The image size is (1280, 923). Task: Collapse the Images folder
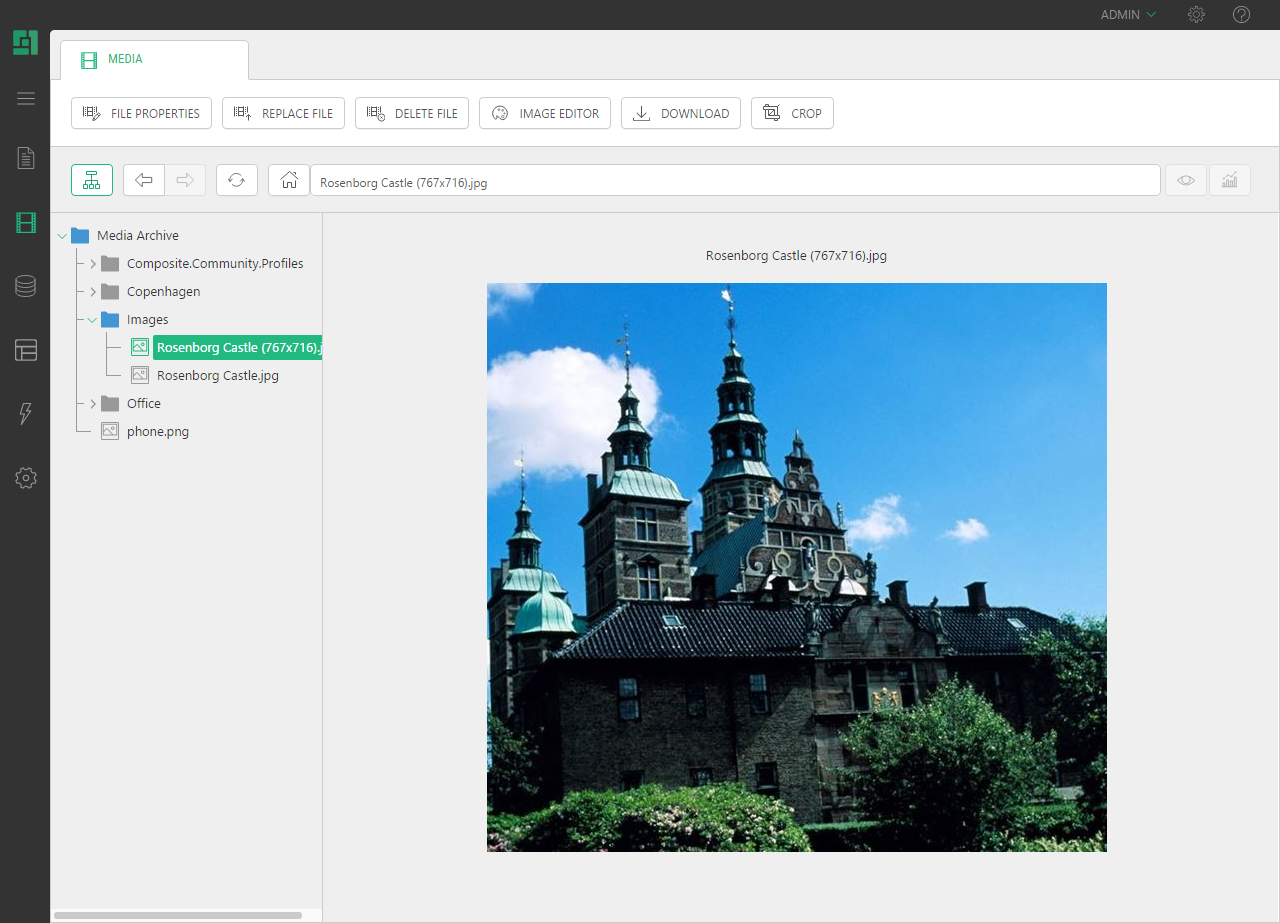coord(93,320)
